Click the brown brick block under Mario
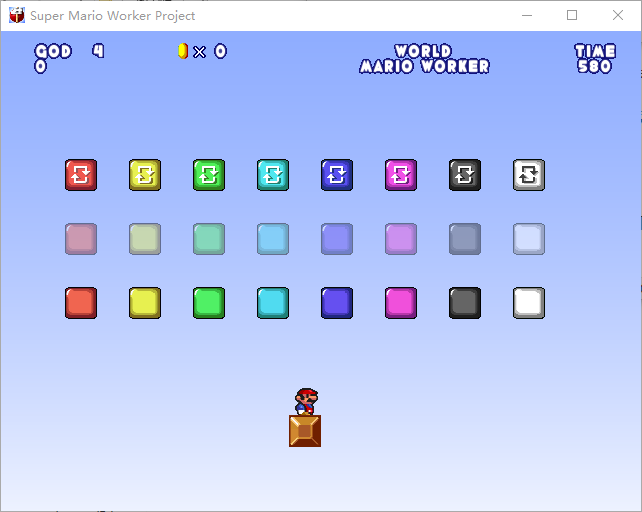 point(305,431)
